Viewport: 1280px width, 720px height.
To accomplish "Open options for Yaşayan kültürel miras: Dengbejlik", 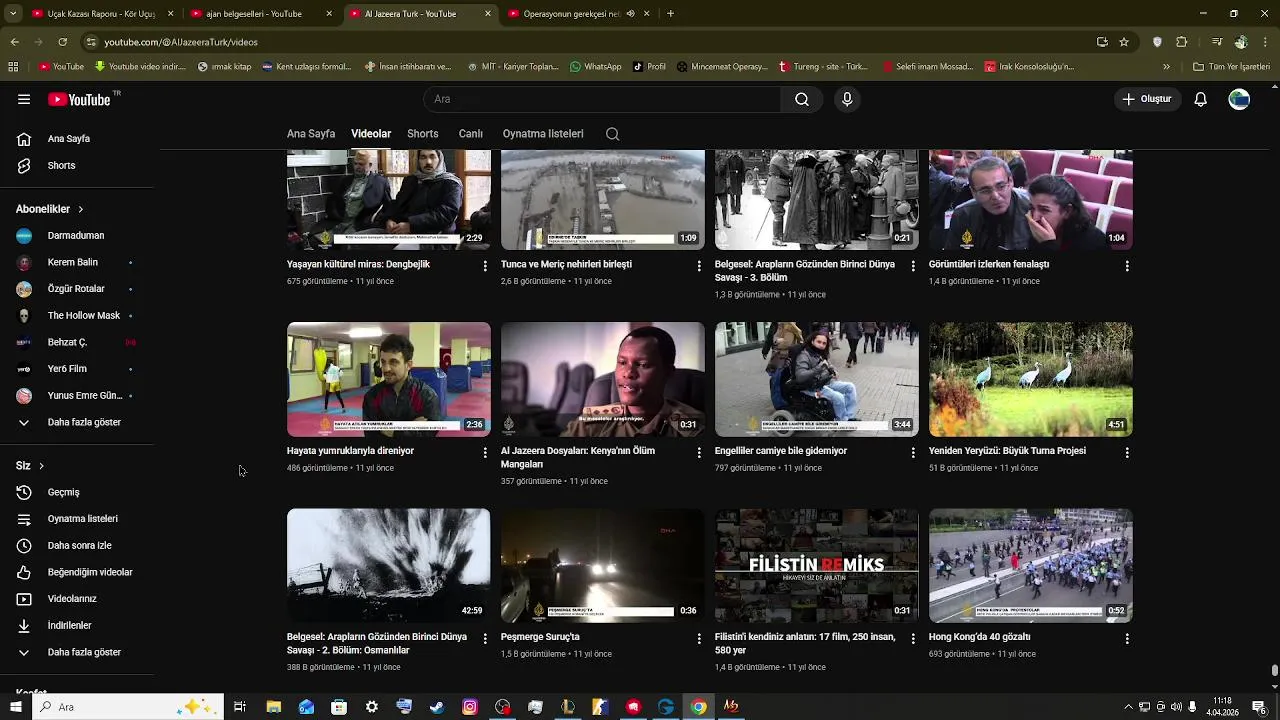I will pyautogui.click(x=485, y=266).
